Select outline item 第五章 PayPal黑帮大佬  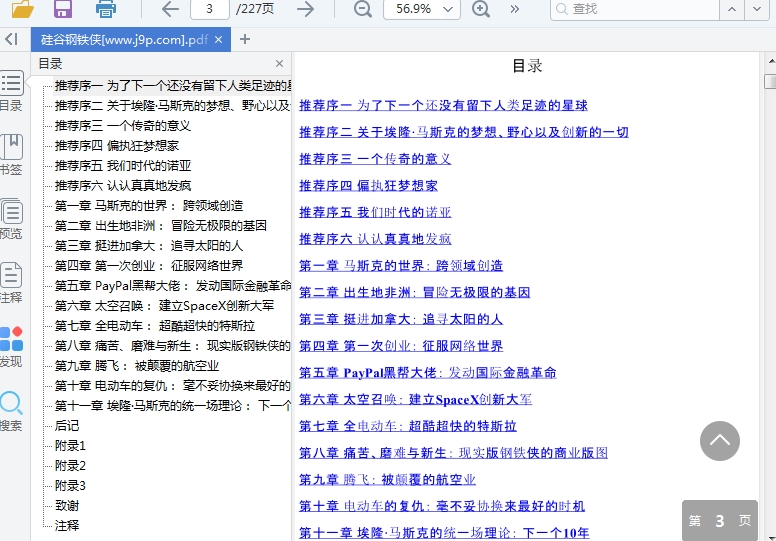pyautogui.click(x=173, y=286)
